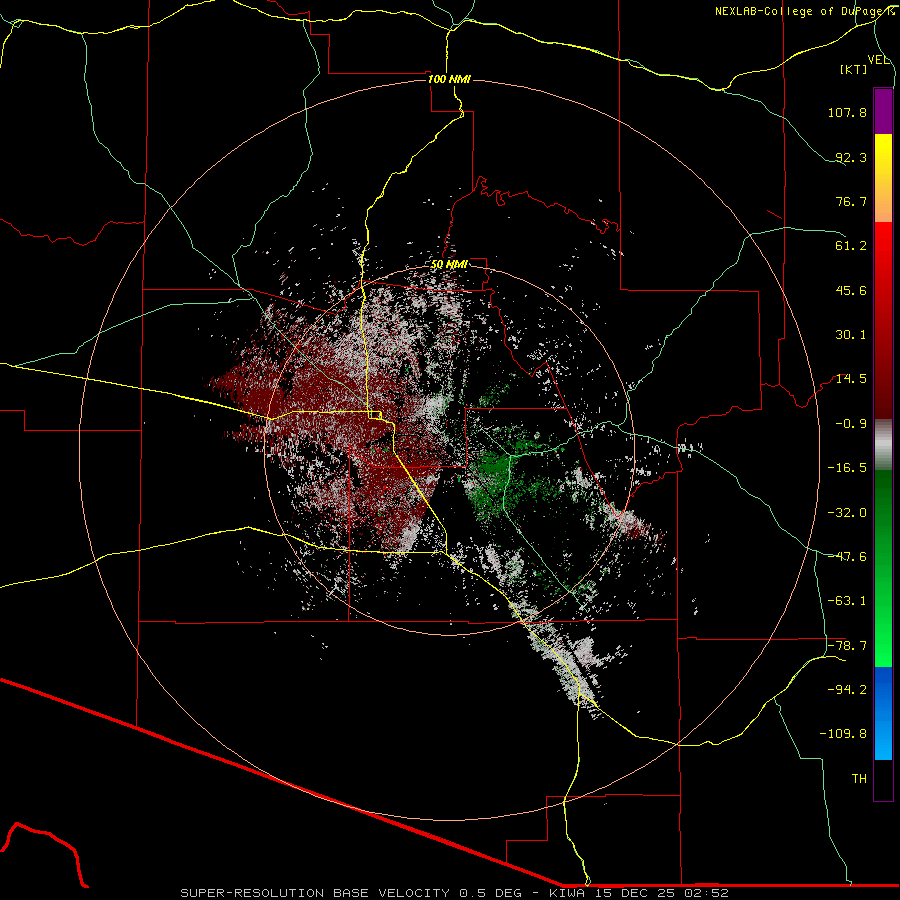Click the 45.6 legend value

(851, 290)
